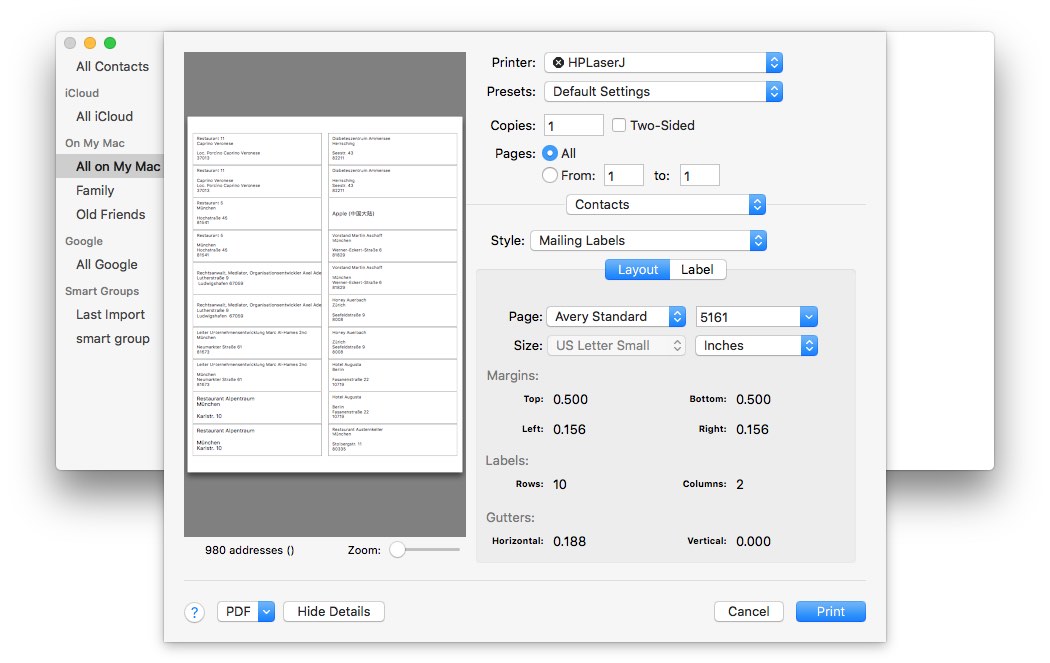Select the From page range radio button
Image resolution: width=1050 pixels, height=663 pixels.
tap(549, 176)
